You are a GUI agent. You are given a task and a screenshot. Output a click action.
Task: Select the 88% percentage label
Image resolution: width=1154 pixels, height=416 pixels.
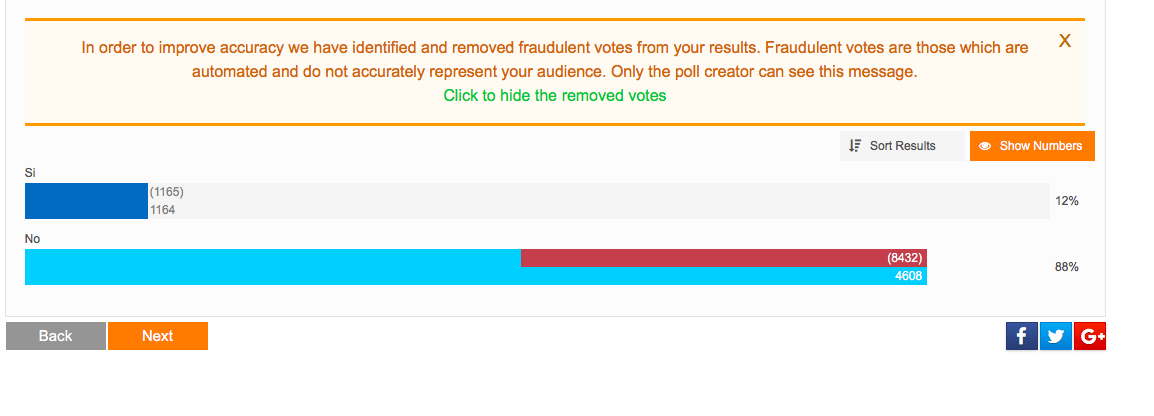pyautogui.click(x=1066, y=267)
